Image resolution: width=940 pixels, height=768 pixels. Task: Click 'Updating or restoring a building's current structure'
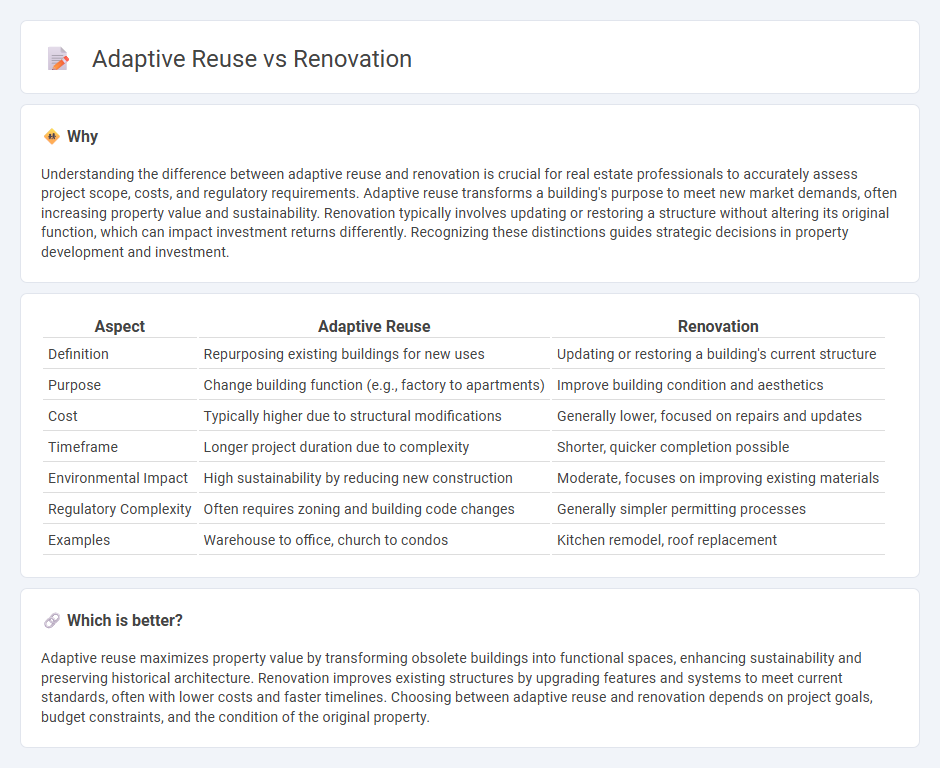pyautogui.click(x=716, y=354)
